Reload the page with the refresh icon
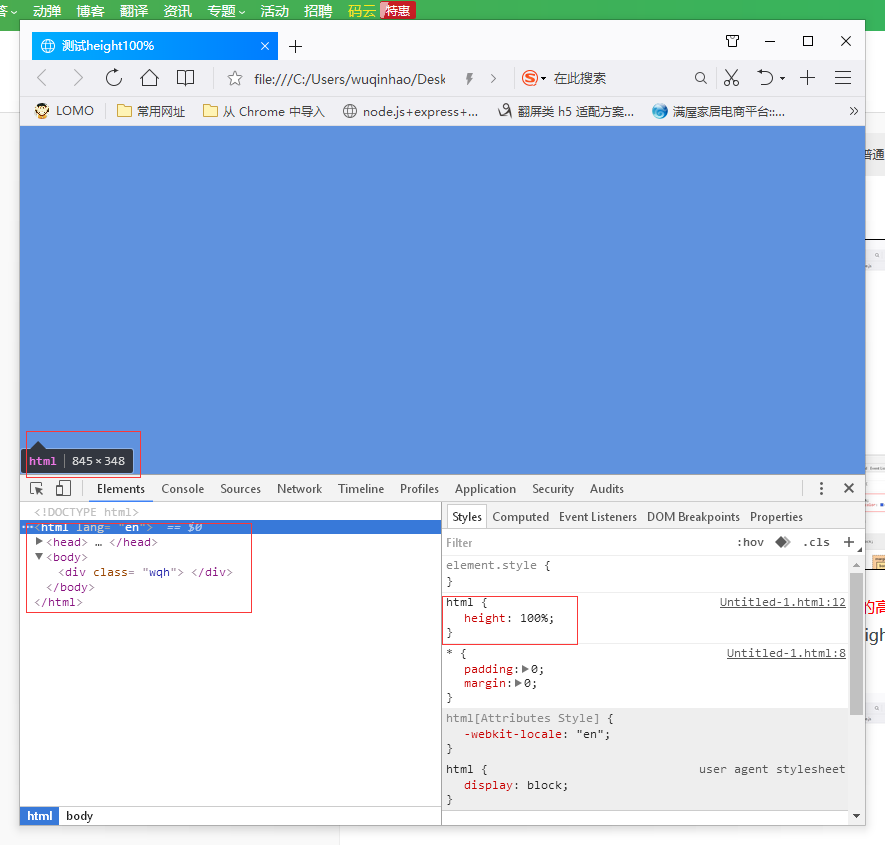The width and height of the screenshot is (885, 845). click(114, 78)
